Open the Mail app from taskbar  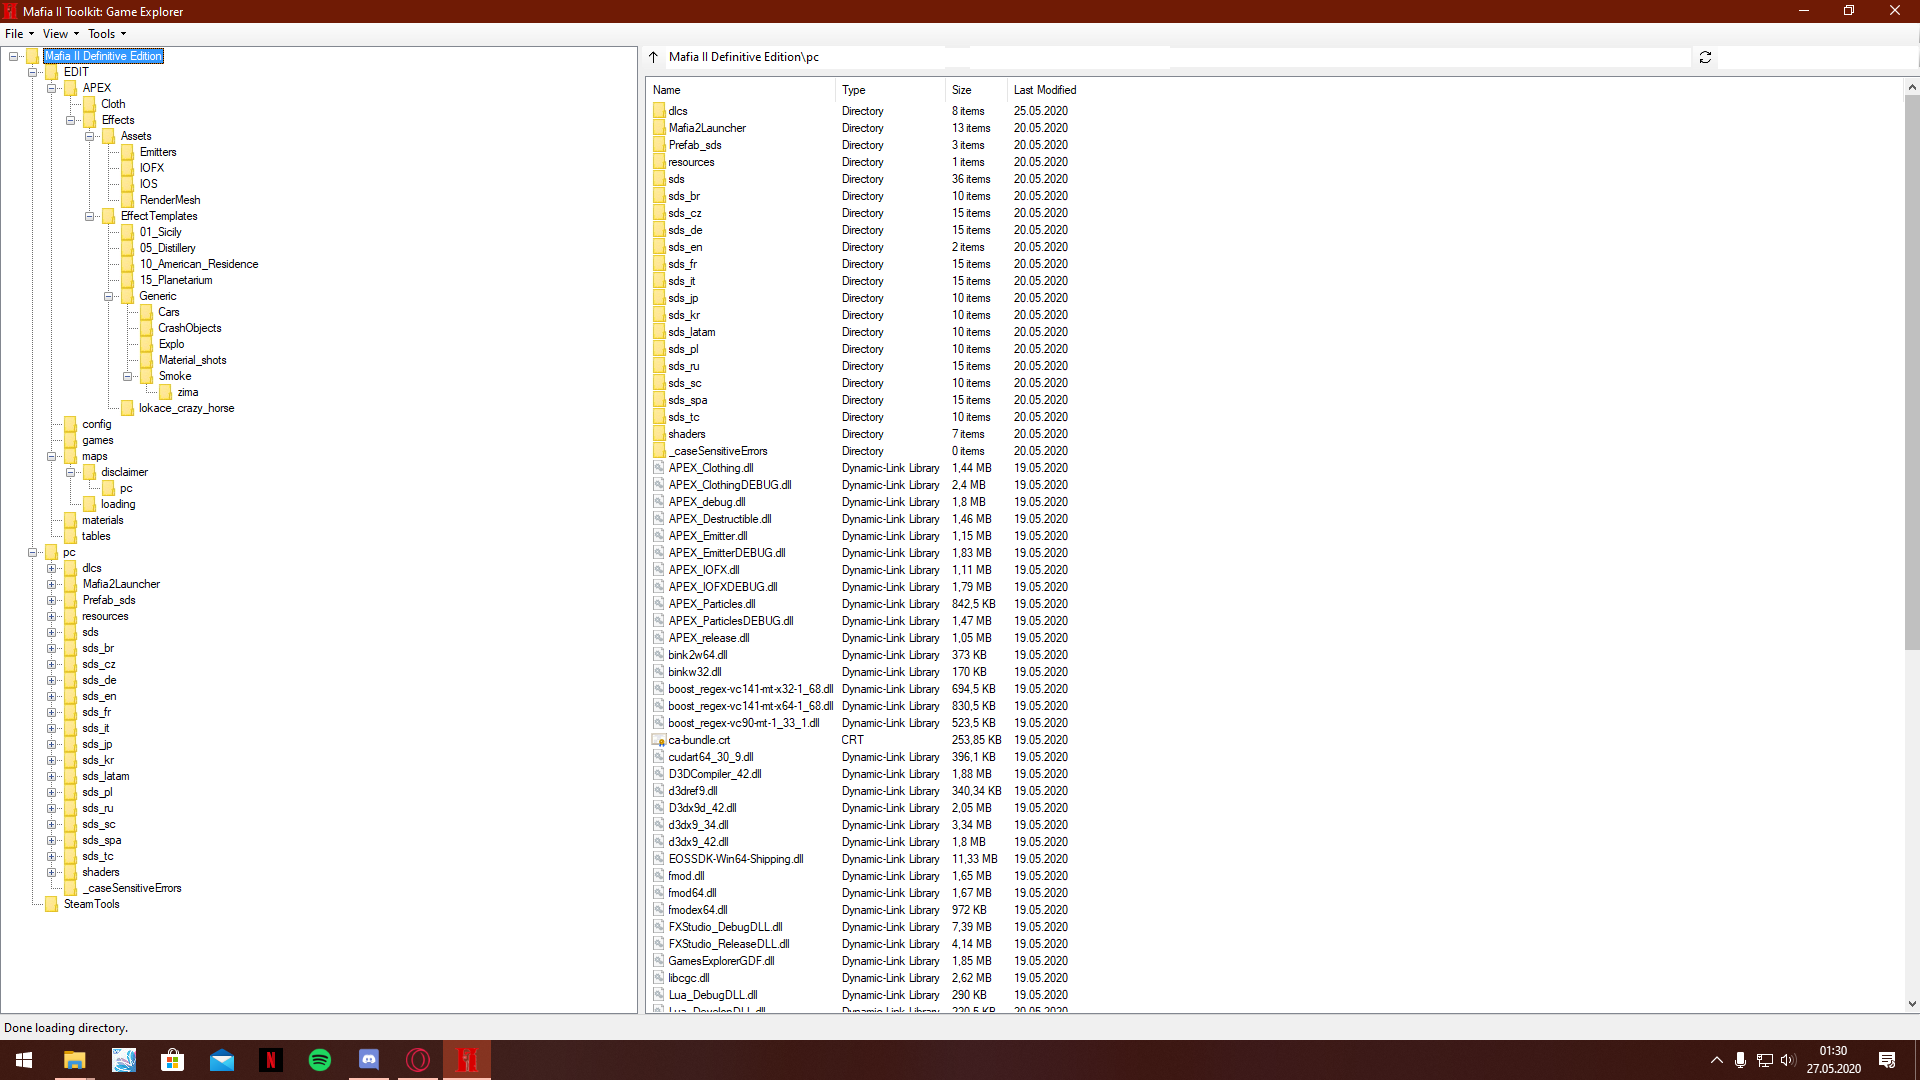point(222,1060)
